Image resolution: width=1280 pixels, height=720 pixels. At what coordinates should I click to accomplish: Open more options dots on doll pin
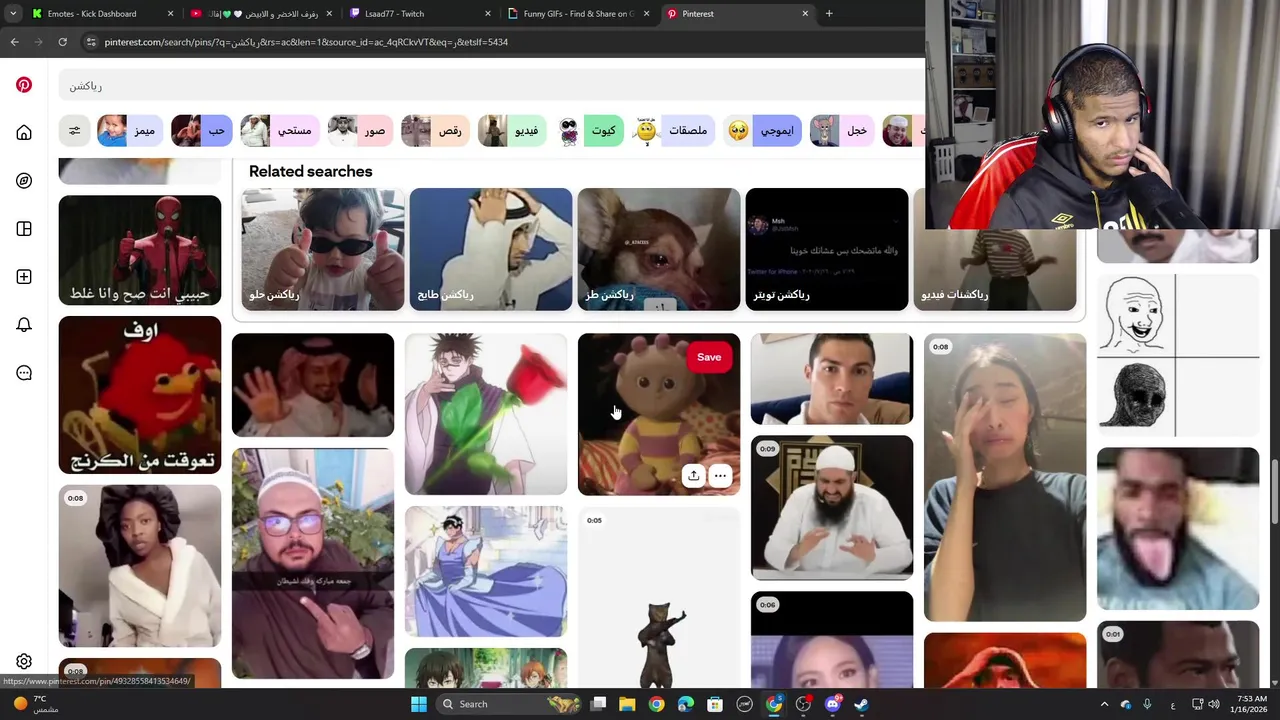click(720, 476)
